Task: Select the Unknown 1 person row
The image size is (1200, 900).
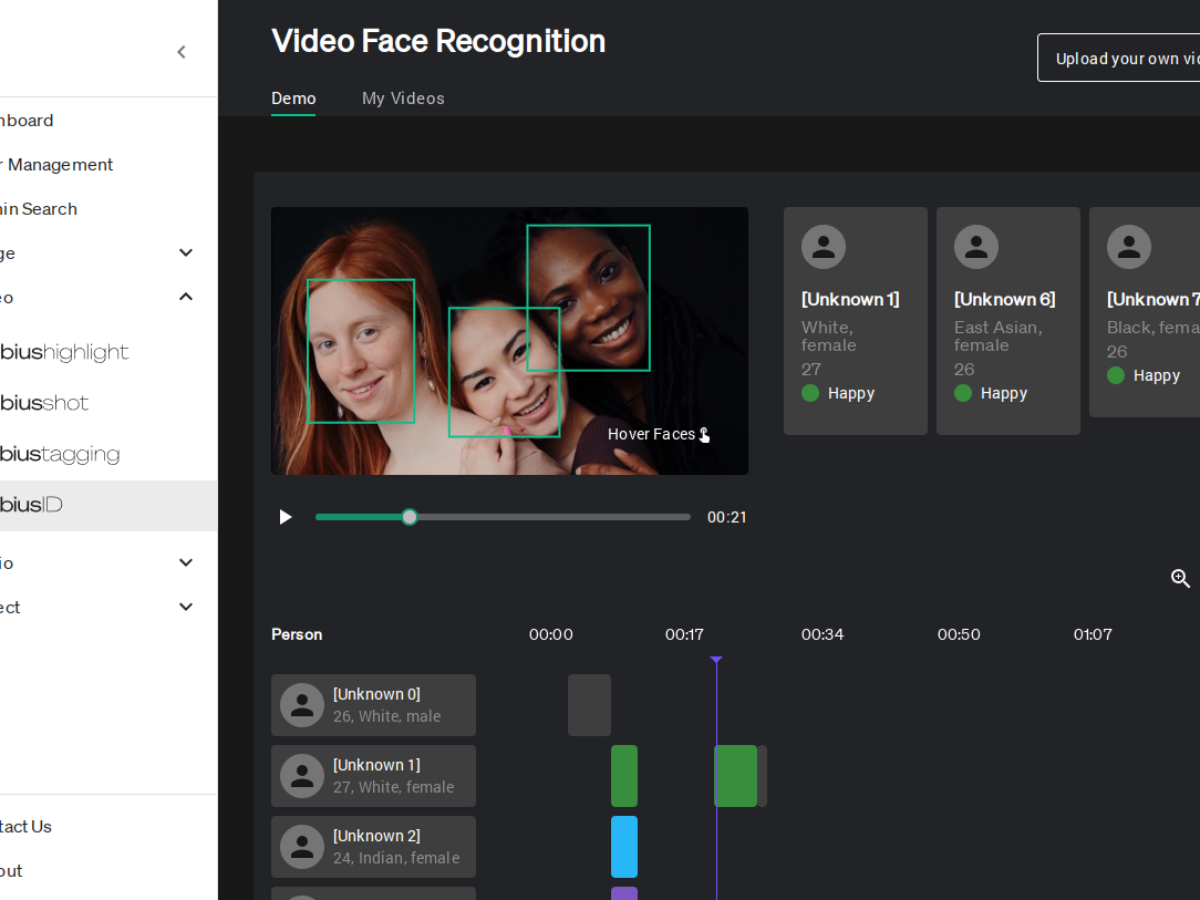Action: (x=373, y=776)
